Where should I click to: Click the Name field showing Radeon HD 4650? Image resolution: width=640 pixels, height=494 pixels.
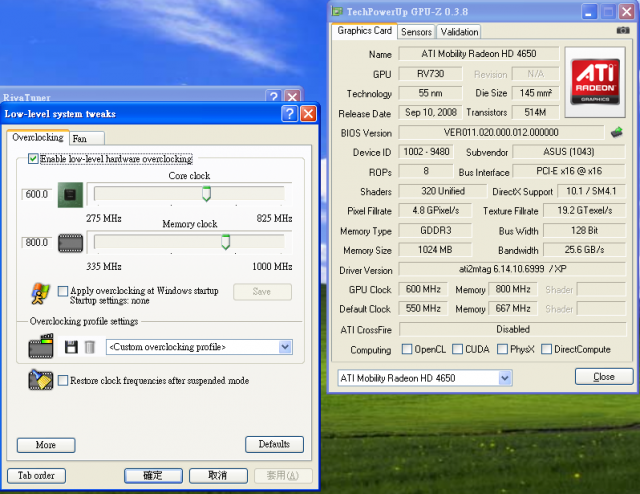[x=478, y=54]
